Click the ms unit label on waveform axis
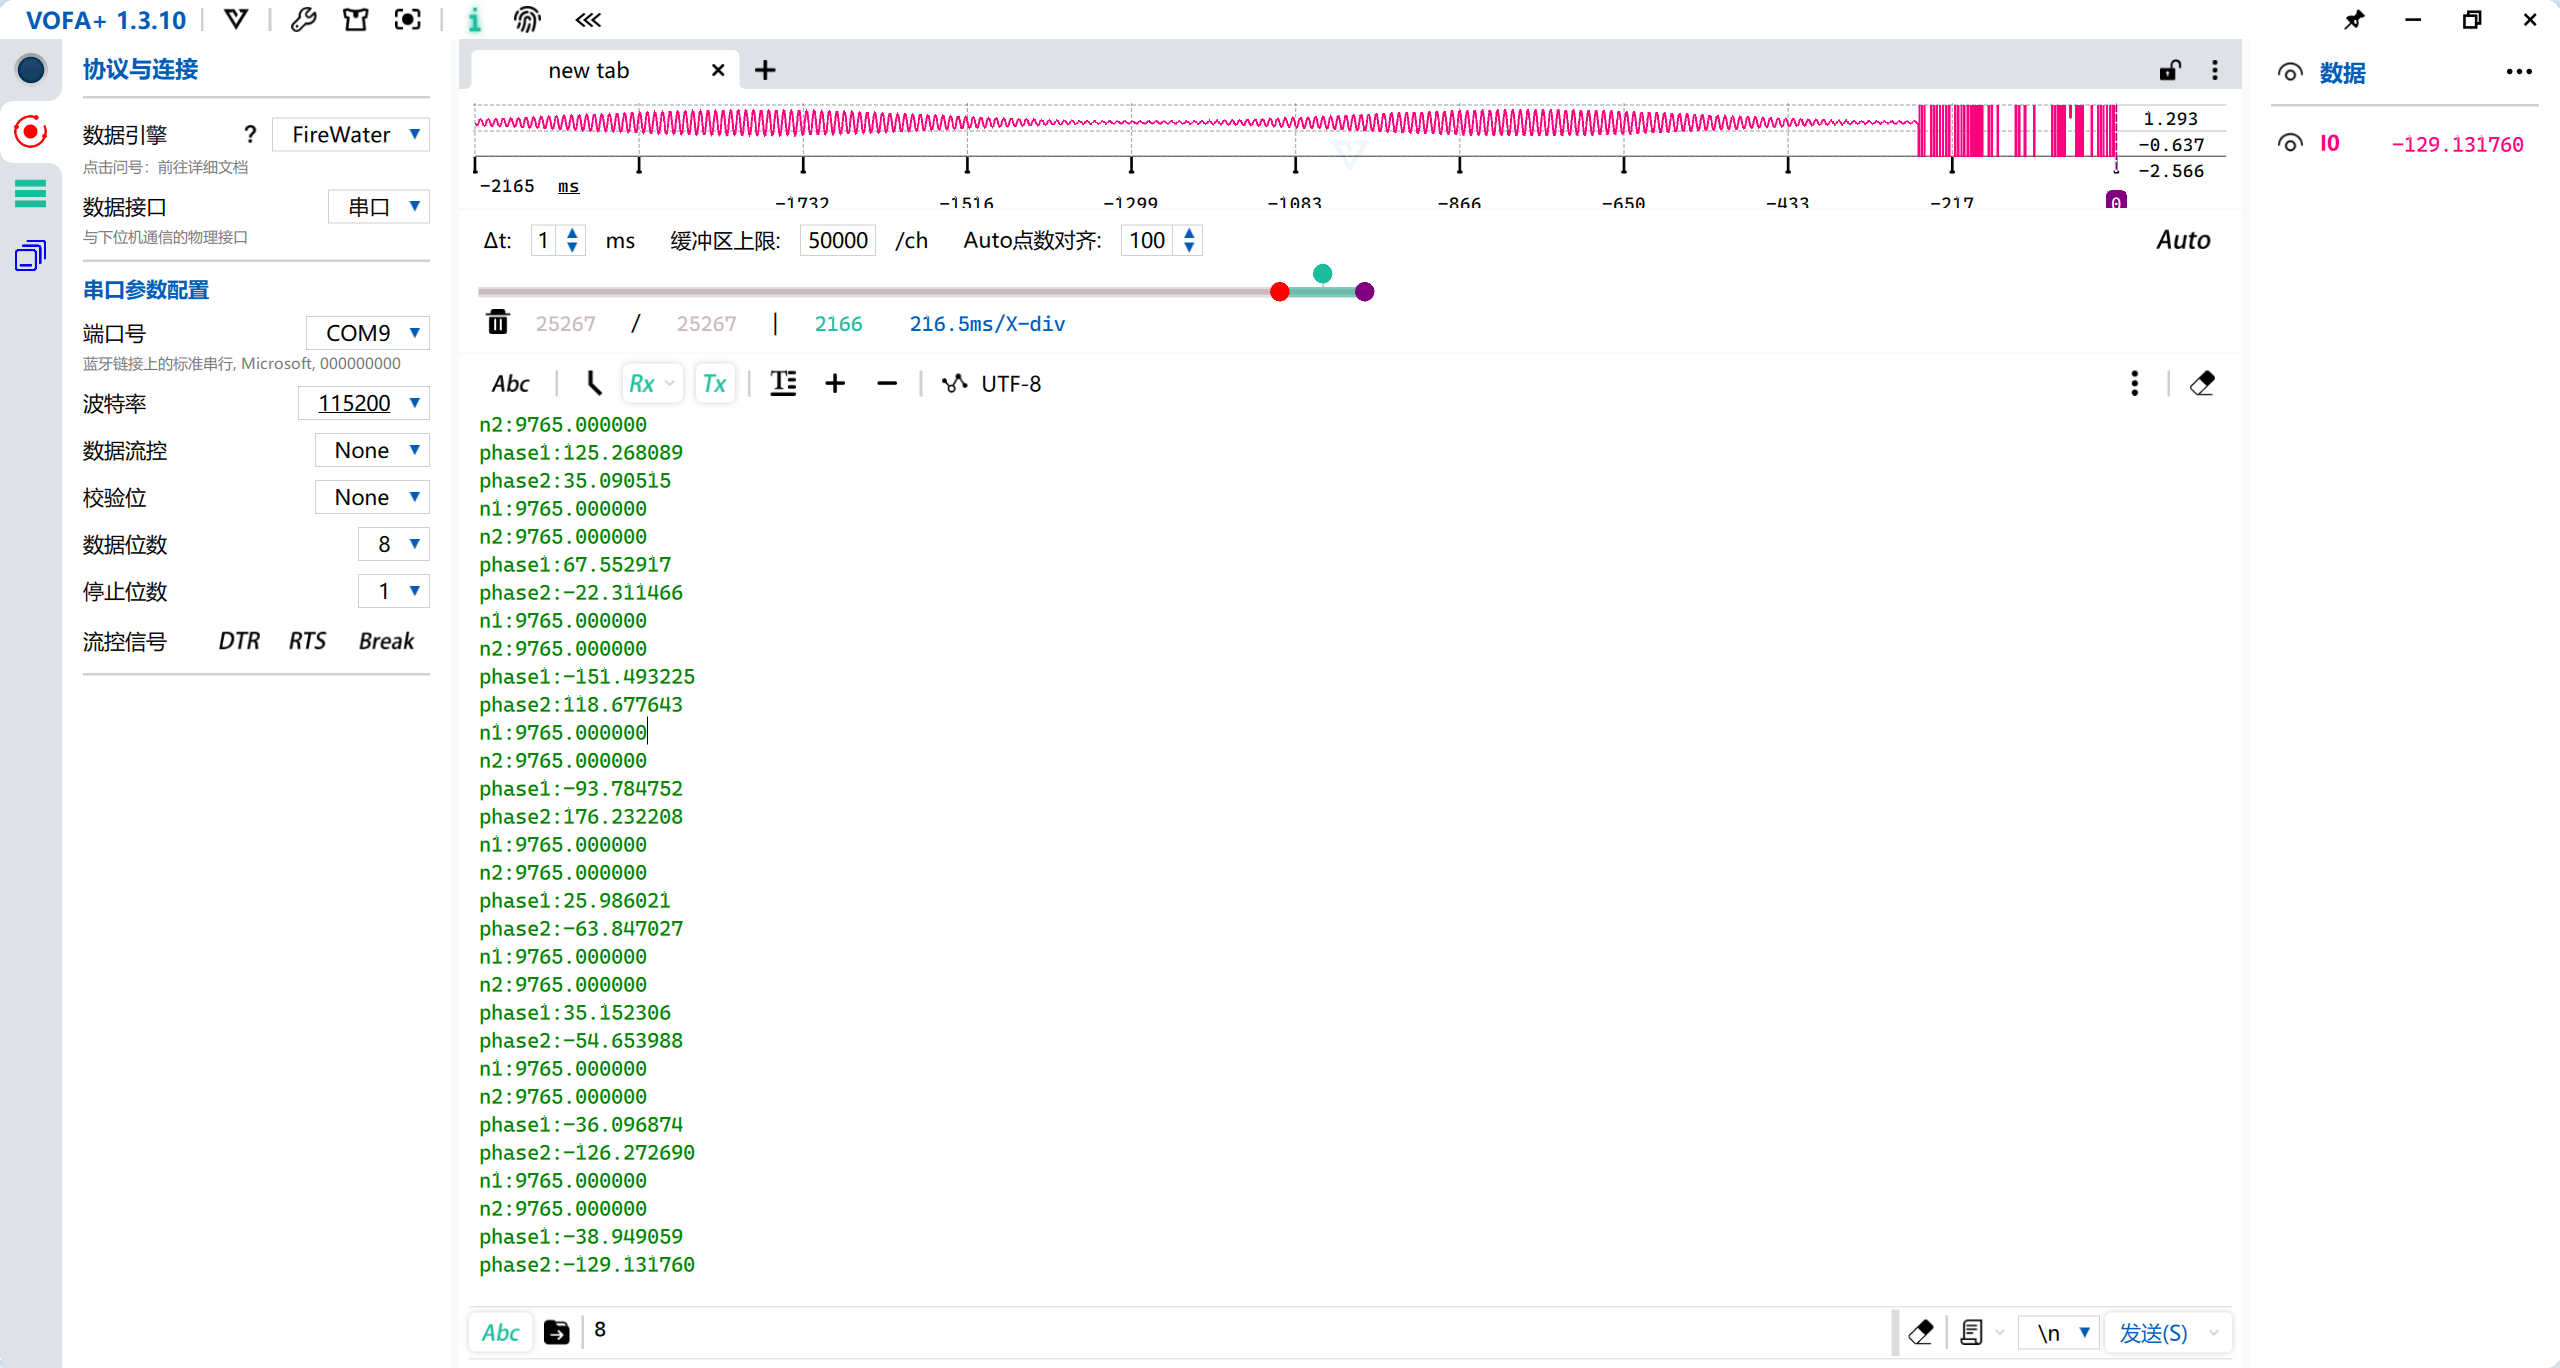 coord(568,187)
